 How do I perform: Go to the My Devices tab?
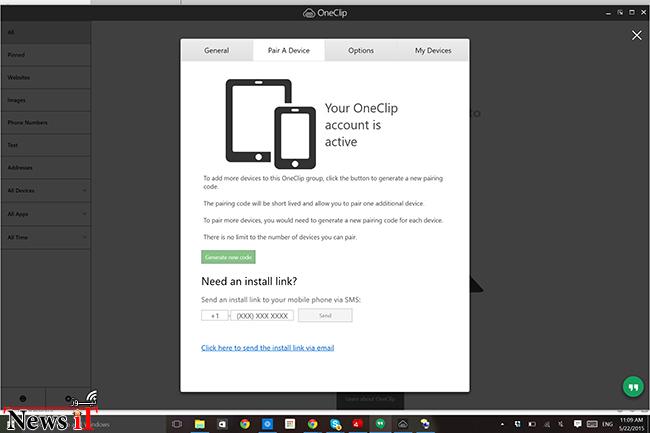click(x=433, y=51)
